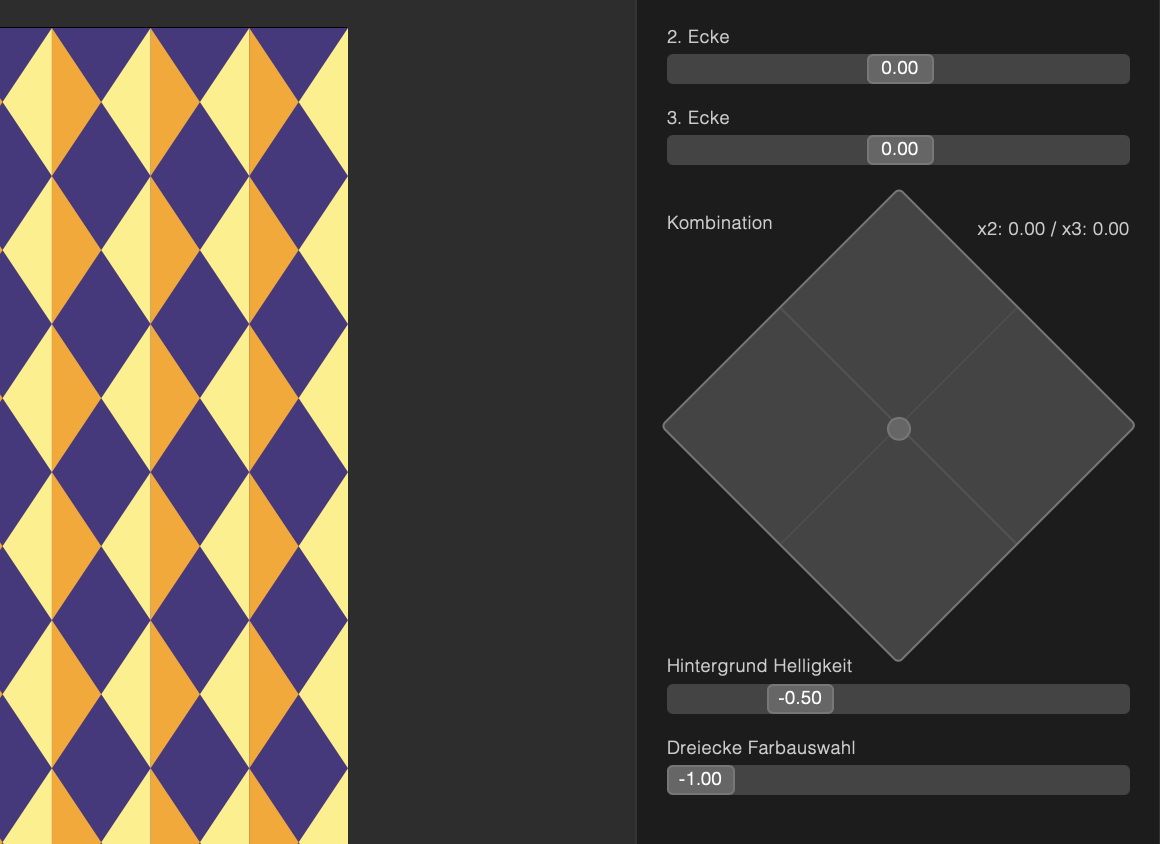This screenshot has width=1160, height=844.
Task: Click top corner of Kombination diamond
Action: 899,195
